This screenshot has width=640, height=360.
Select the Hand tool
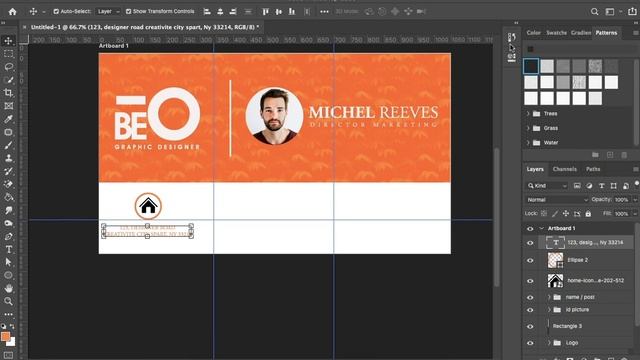pos(8,289)
